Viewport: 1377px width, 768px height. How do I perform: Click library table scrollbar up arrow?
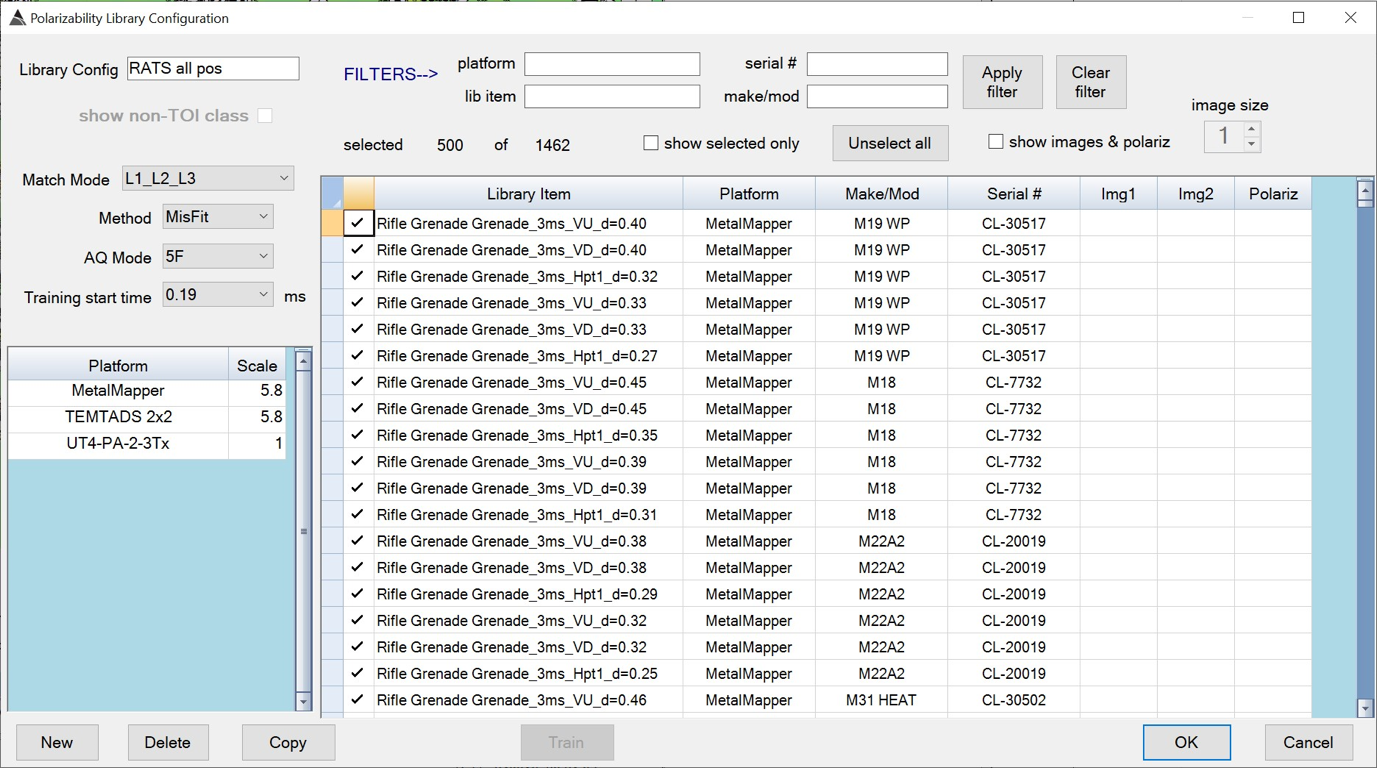(x=1365, y=188)
